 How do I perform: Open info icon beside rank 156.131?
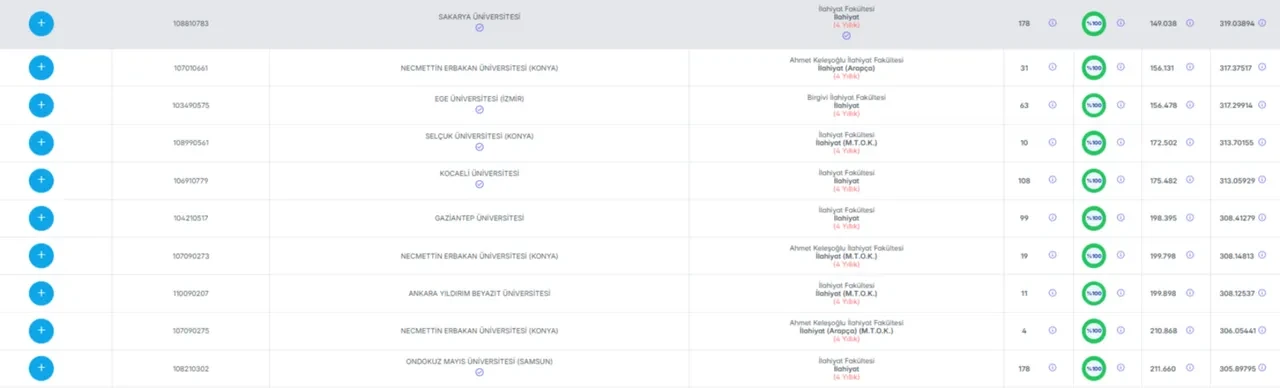(1190, 67)
